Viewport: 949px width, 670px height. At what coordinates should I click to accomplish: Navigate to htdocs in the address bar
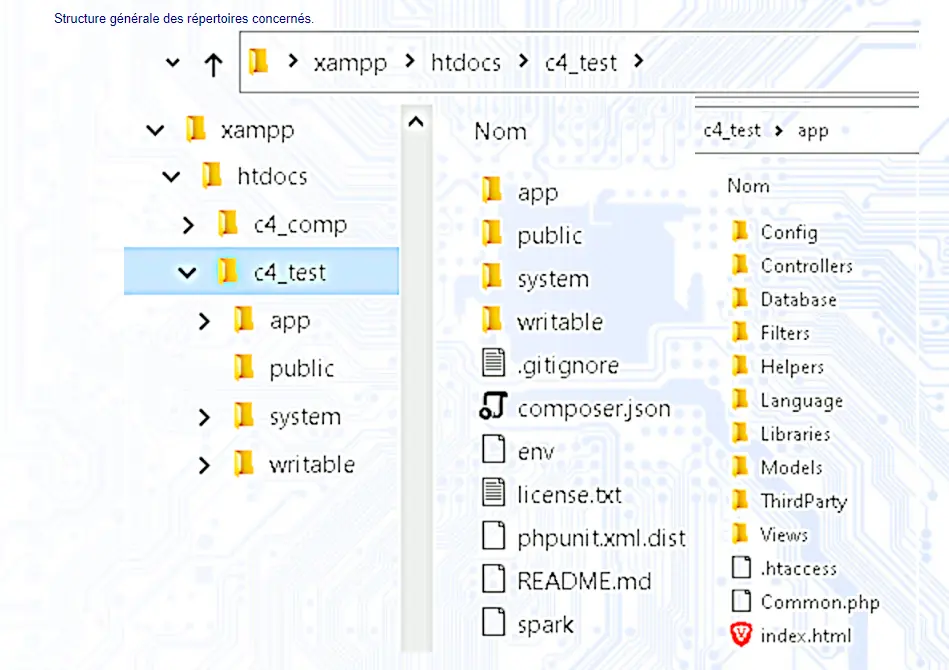[466, 62]
